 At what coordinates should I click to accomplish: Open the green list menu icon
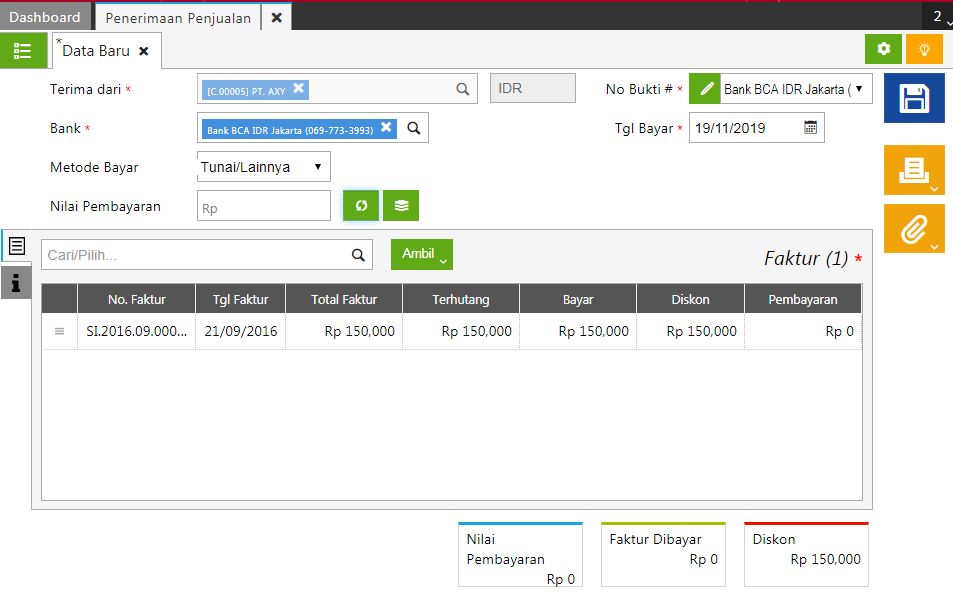[x=23, y=50]
